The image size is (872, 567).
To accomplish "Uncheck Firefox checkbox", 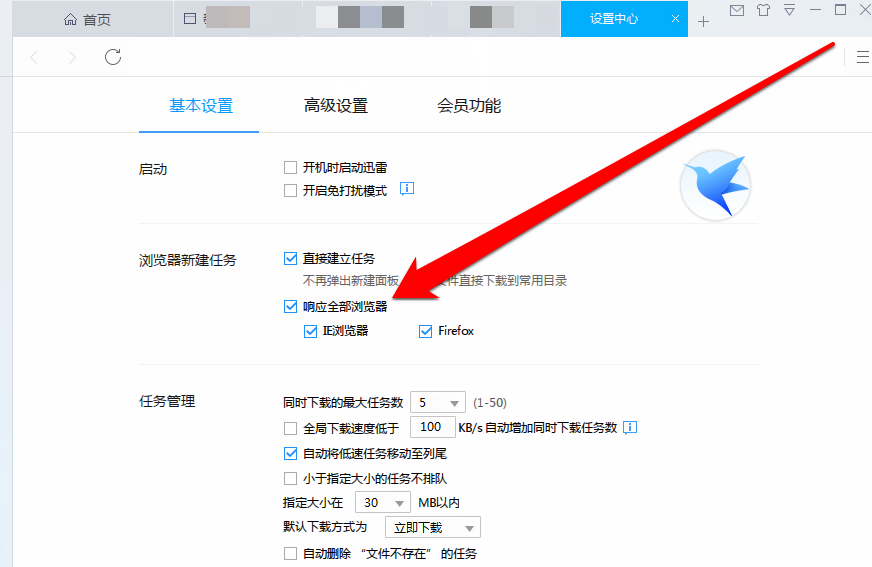I will click(x=425, y=331).
